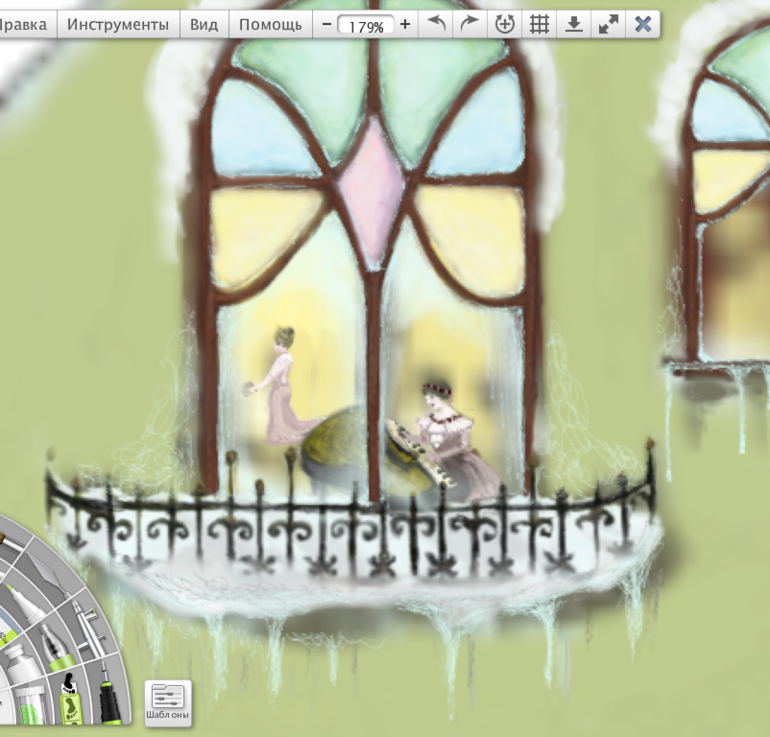Open the Помощь menu
This screenshot has width=770, height=737.
(x=270, y=24)
